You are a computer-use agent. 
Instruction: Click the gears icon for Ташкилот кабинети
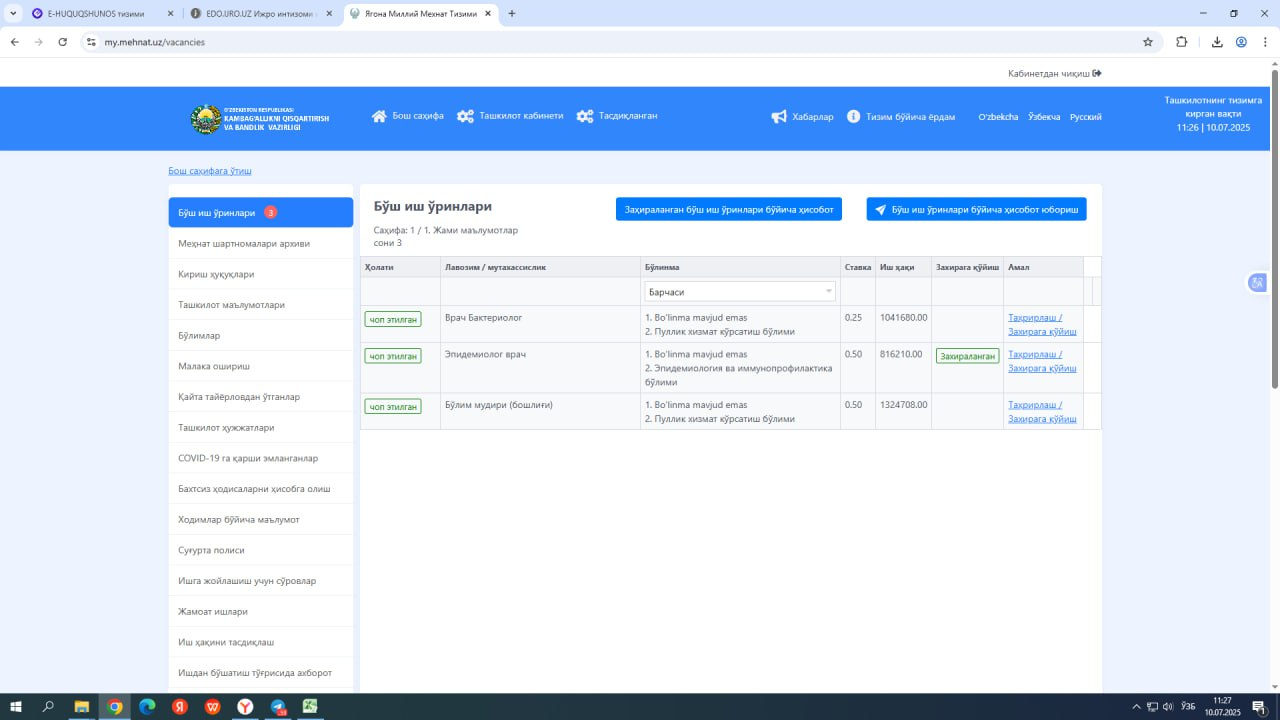pyautogui.click(x=465, y=116)
